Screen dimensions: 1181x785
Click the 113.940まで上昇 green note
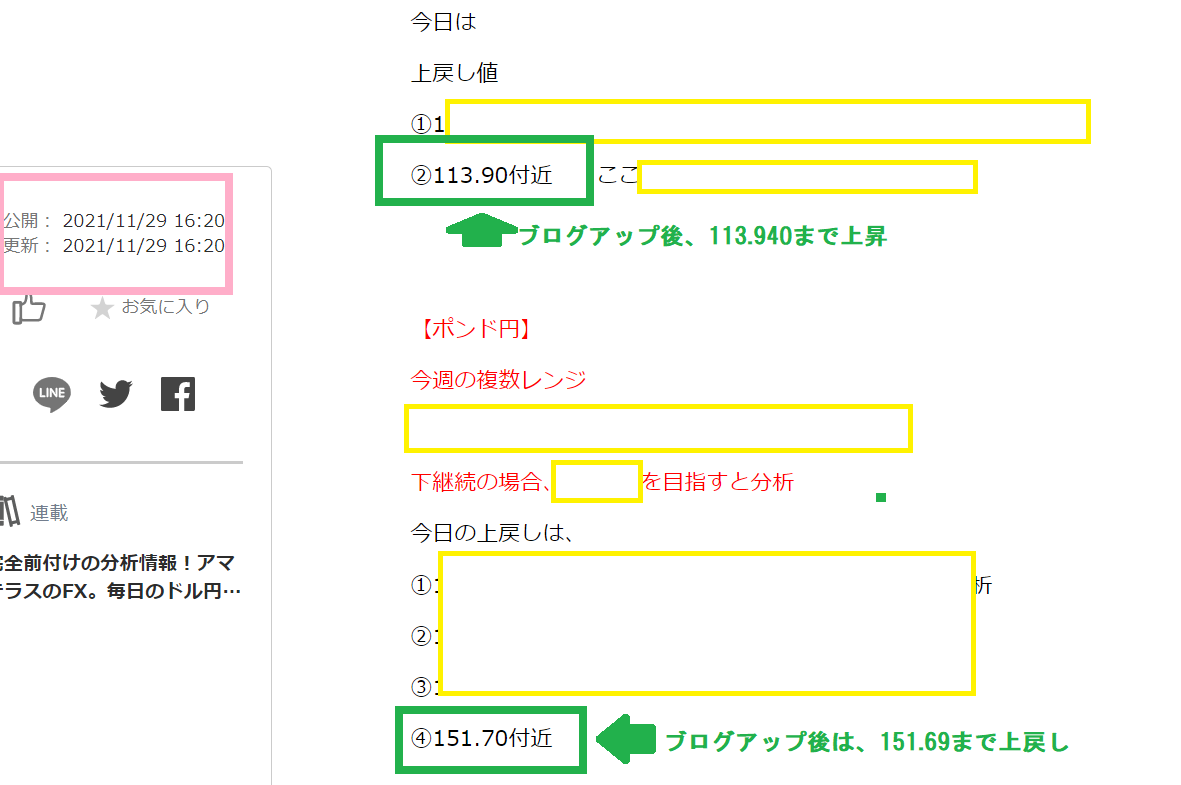point(702,236)
